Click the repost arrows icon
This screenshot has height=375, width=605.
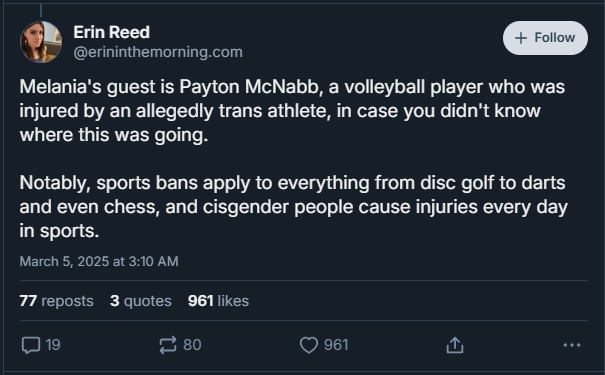tap(168, 345)
